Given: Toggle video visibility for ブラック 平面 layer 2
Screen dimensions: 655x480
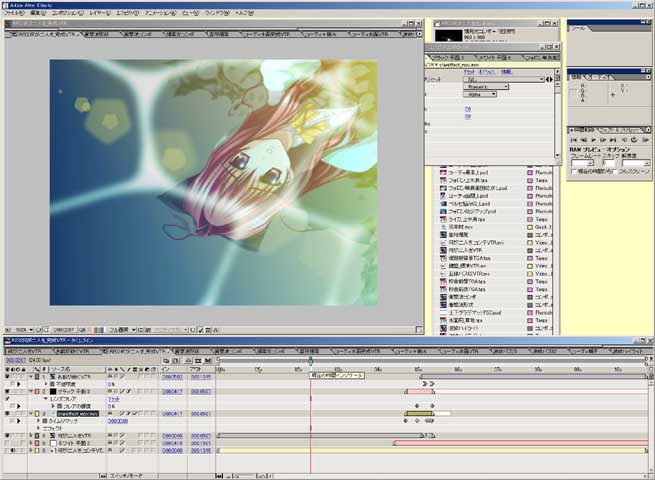Looking at the screenshot, I should click(7, 392).
